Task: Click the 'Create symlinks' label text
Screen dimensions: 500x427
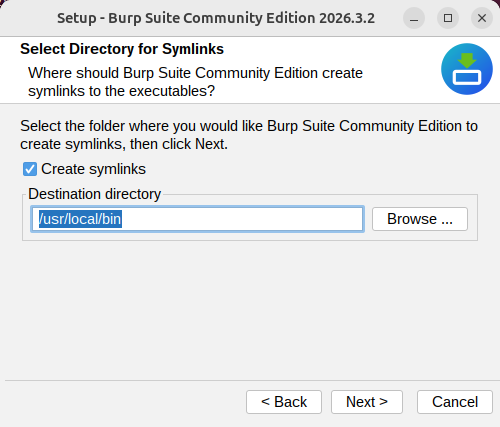Action: click(93, 169)
